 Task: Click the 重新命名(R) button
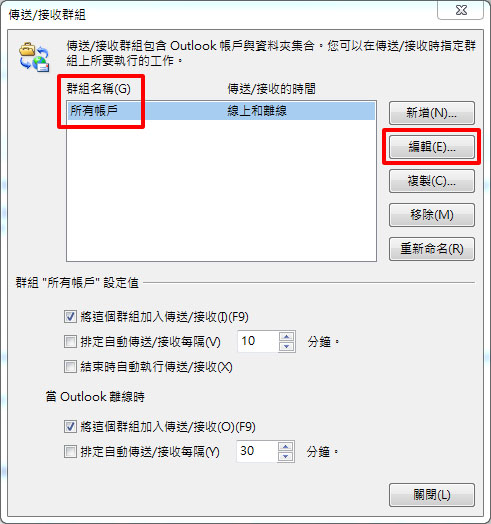click(x=432, y=249)
